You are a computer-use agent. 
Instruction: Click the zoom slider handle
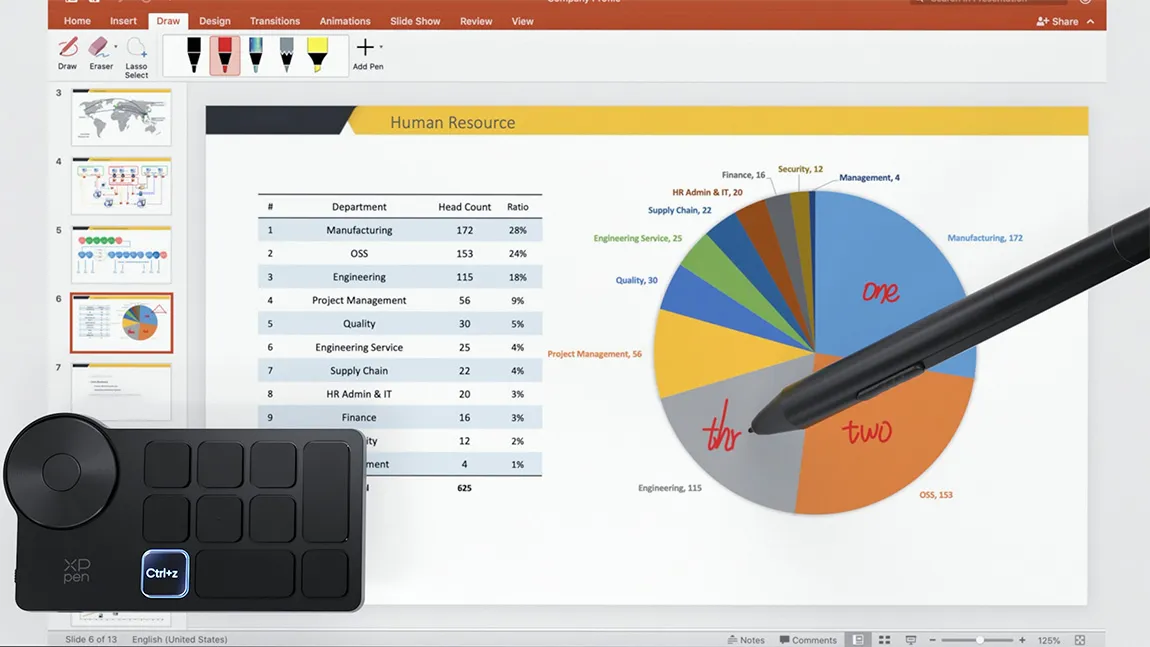[x=980, y=640]
